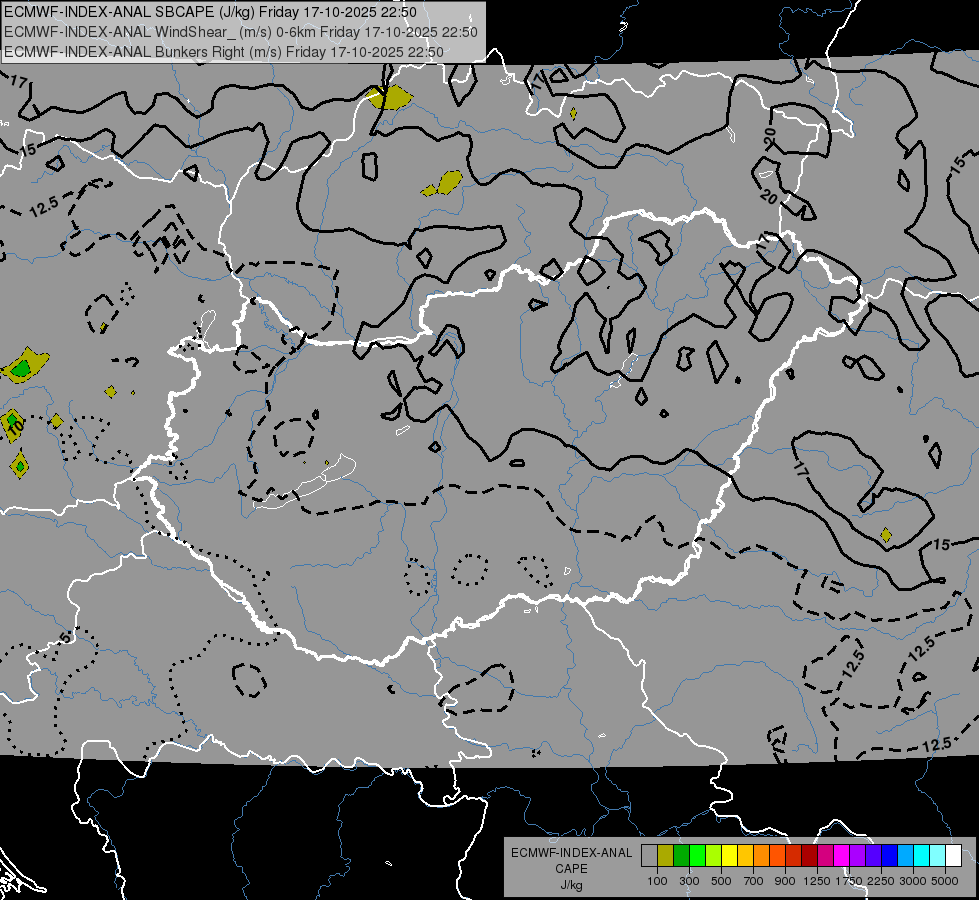This screenshot has width=979, height=900.
Task: Click the sky blue legend swatch
Action: pyautogui.click(x=905, y=856)
